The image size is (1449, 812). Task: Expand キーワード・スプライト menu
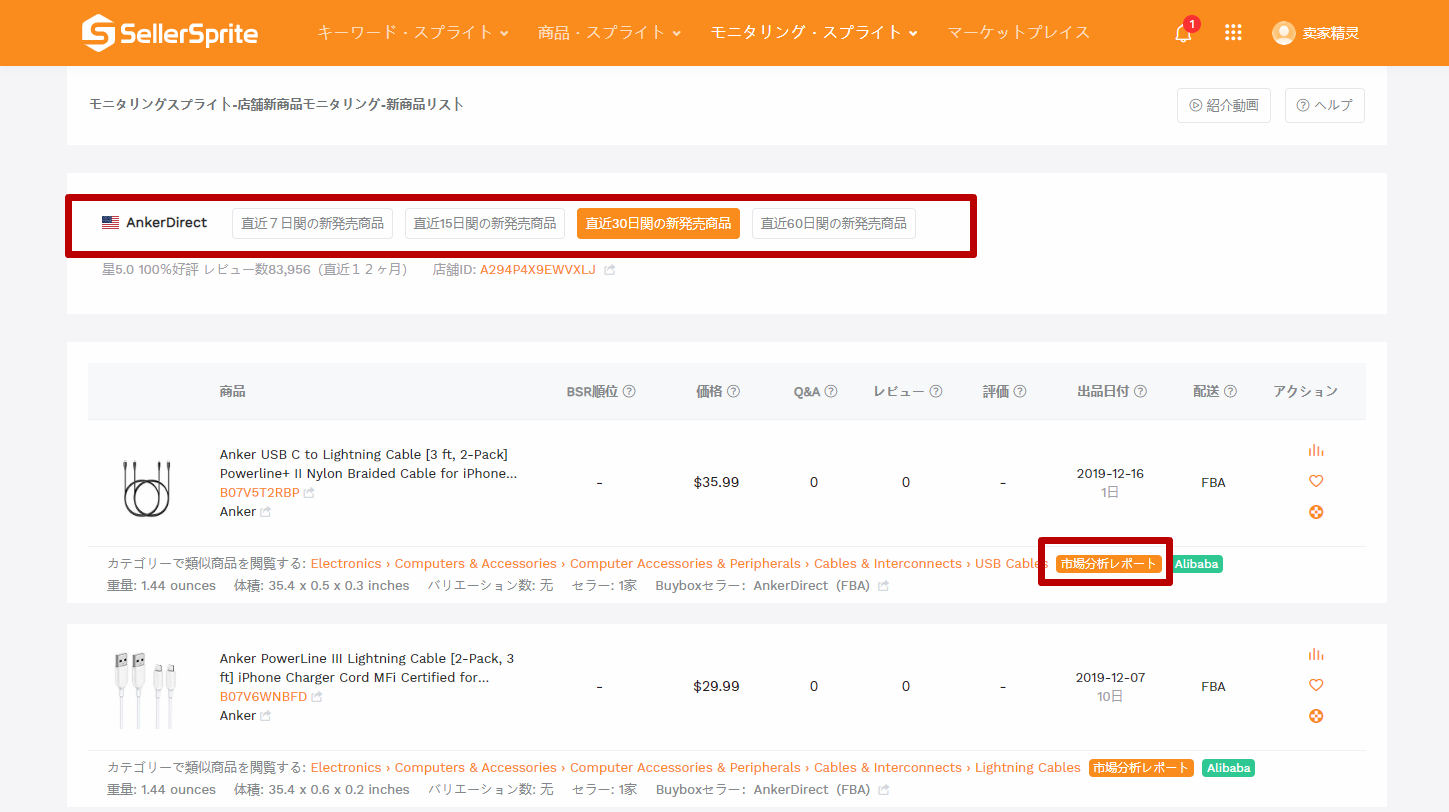click(412, 32)
